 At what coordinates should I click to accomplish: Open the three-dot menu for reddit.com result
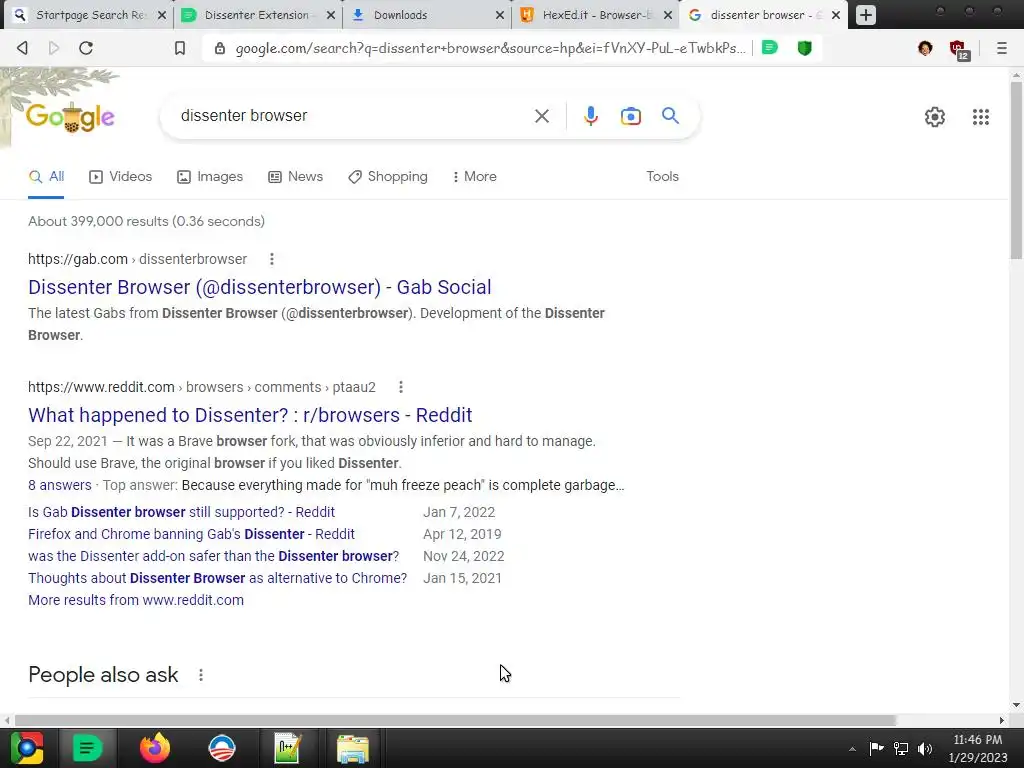[400, 387]
